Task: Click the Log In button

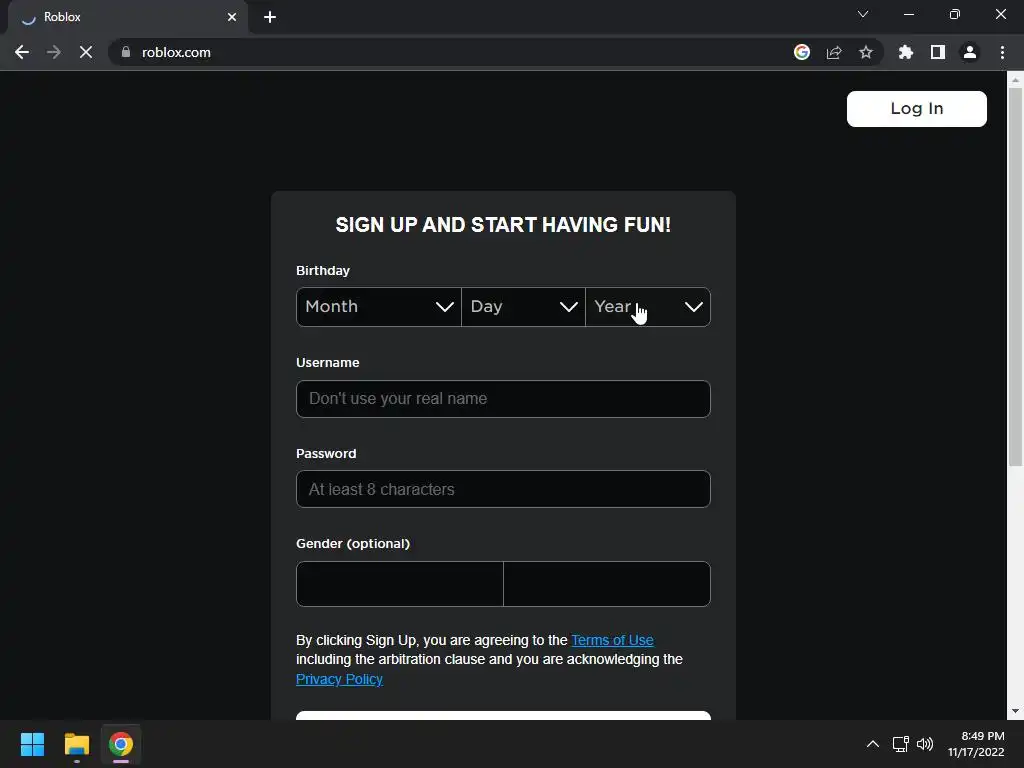Action: 916,108
